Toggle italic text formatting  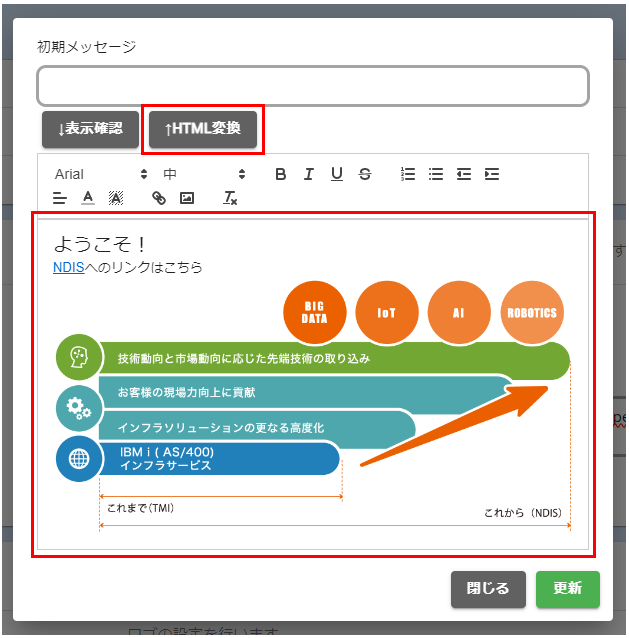pyautogui.click(x=309, y=174)
